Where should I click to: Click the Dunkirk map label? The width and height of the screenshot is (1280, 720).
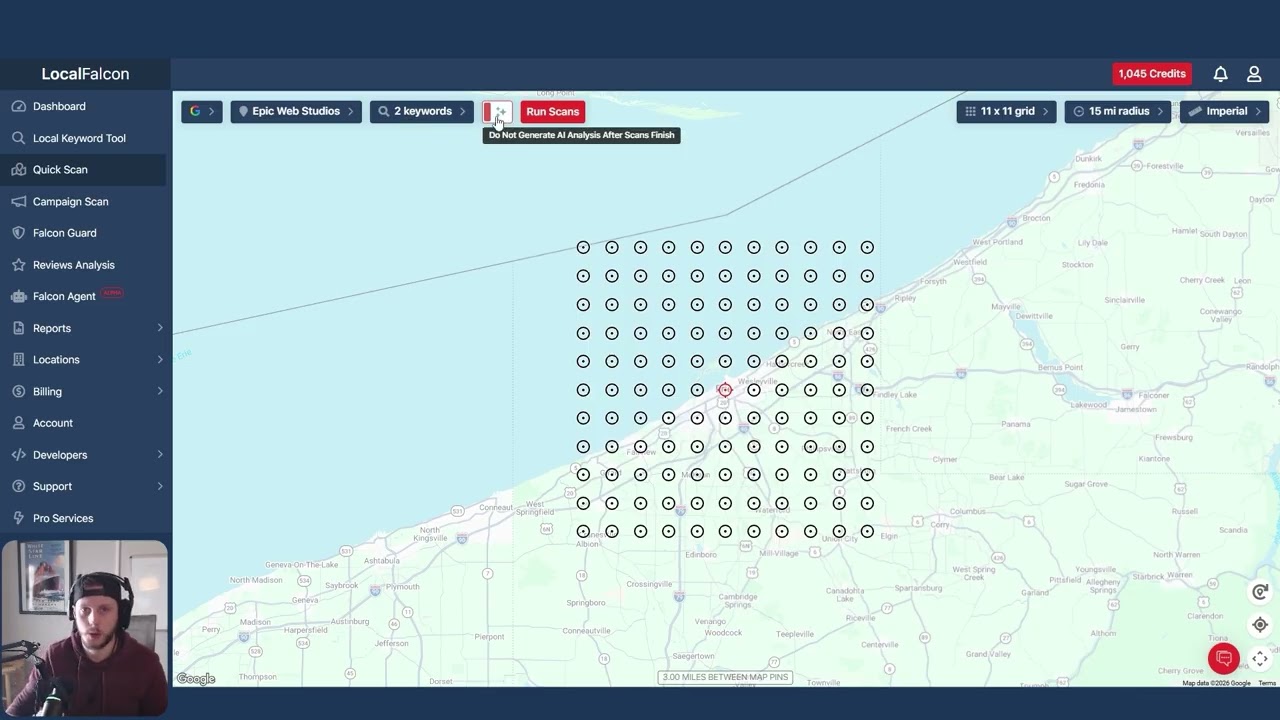[1088, 159]
